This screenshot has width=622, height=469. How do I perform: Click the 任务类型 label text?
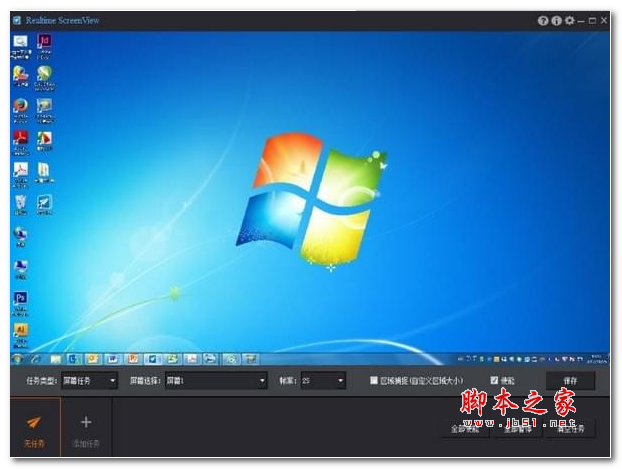click(42, 381)
